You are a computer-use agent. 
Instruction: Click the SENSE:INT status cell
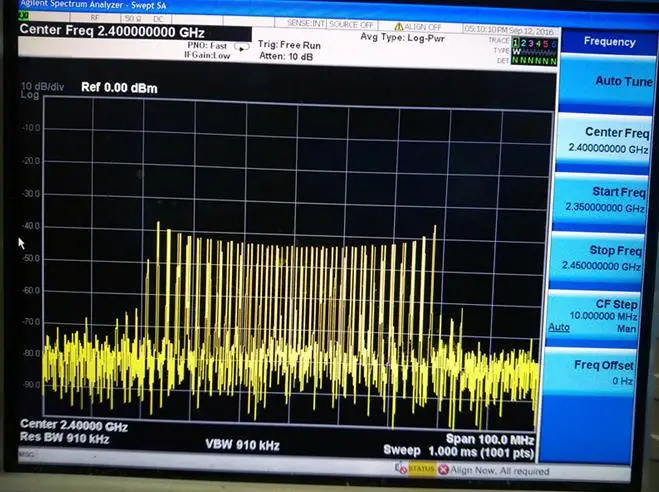click(306, 24)
